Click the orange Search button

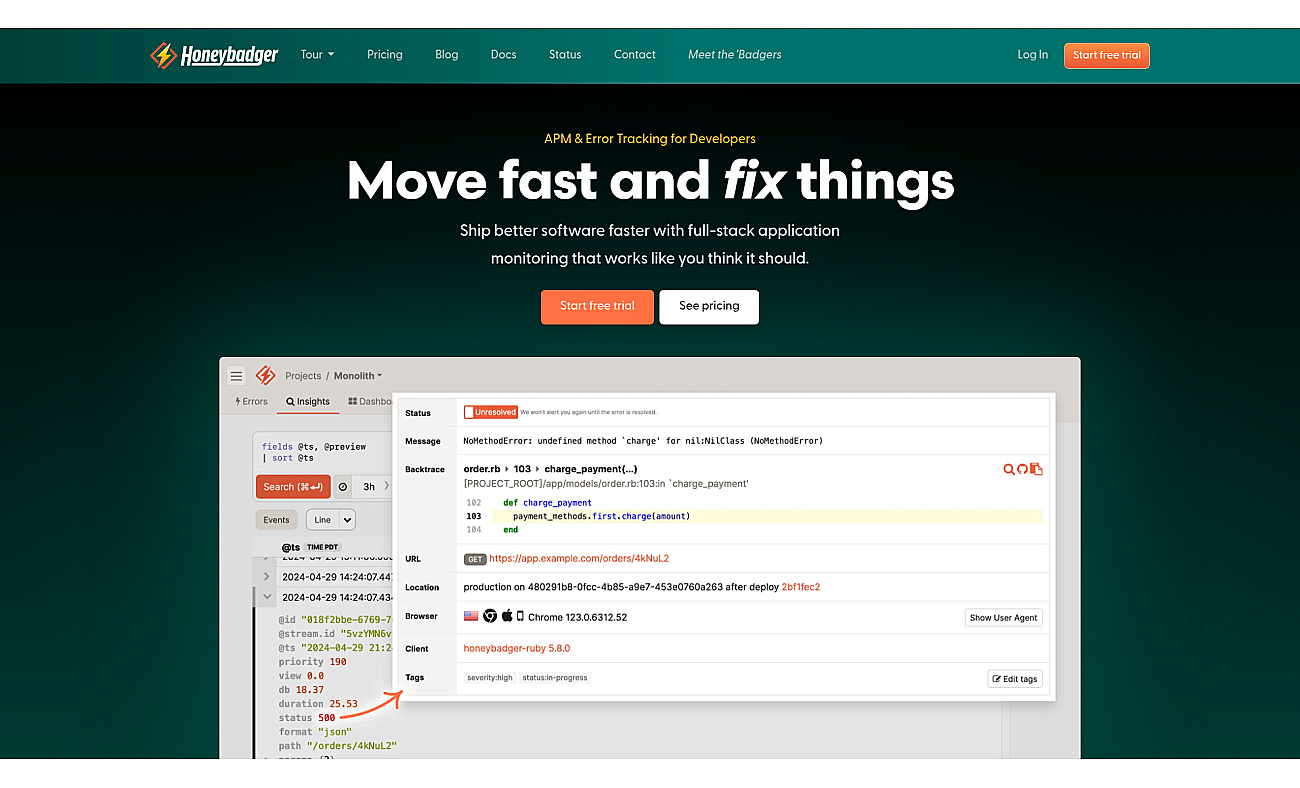[293, 487]
